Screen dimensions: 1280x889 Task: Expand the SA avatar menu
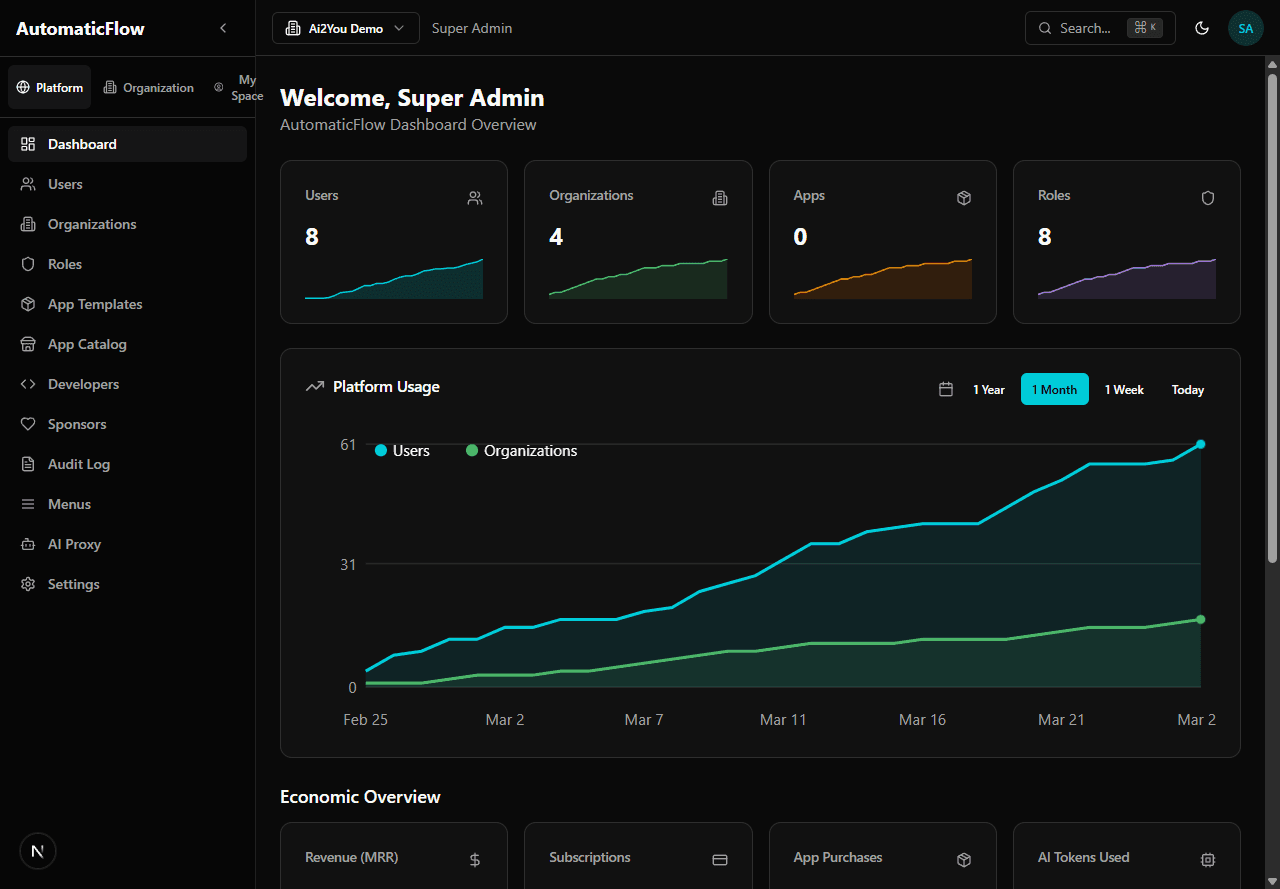pyautogui.click(x=1245, y=28)
